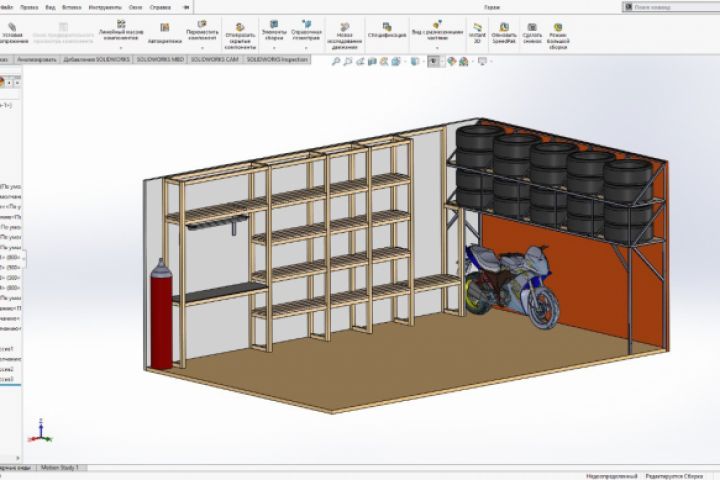720x480 pixels.
Task: Expand Assembly Features dropdown arrow
Action: point(274,48)
